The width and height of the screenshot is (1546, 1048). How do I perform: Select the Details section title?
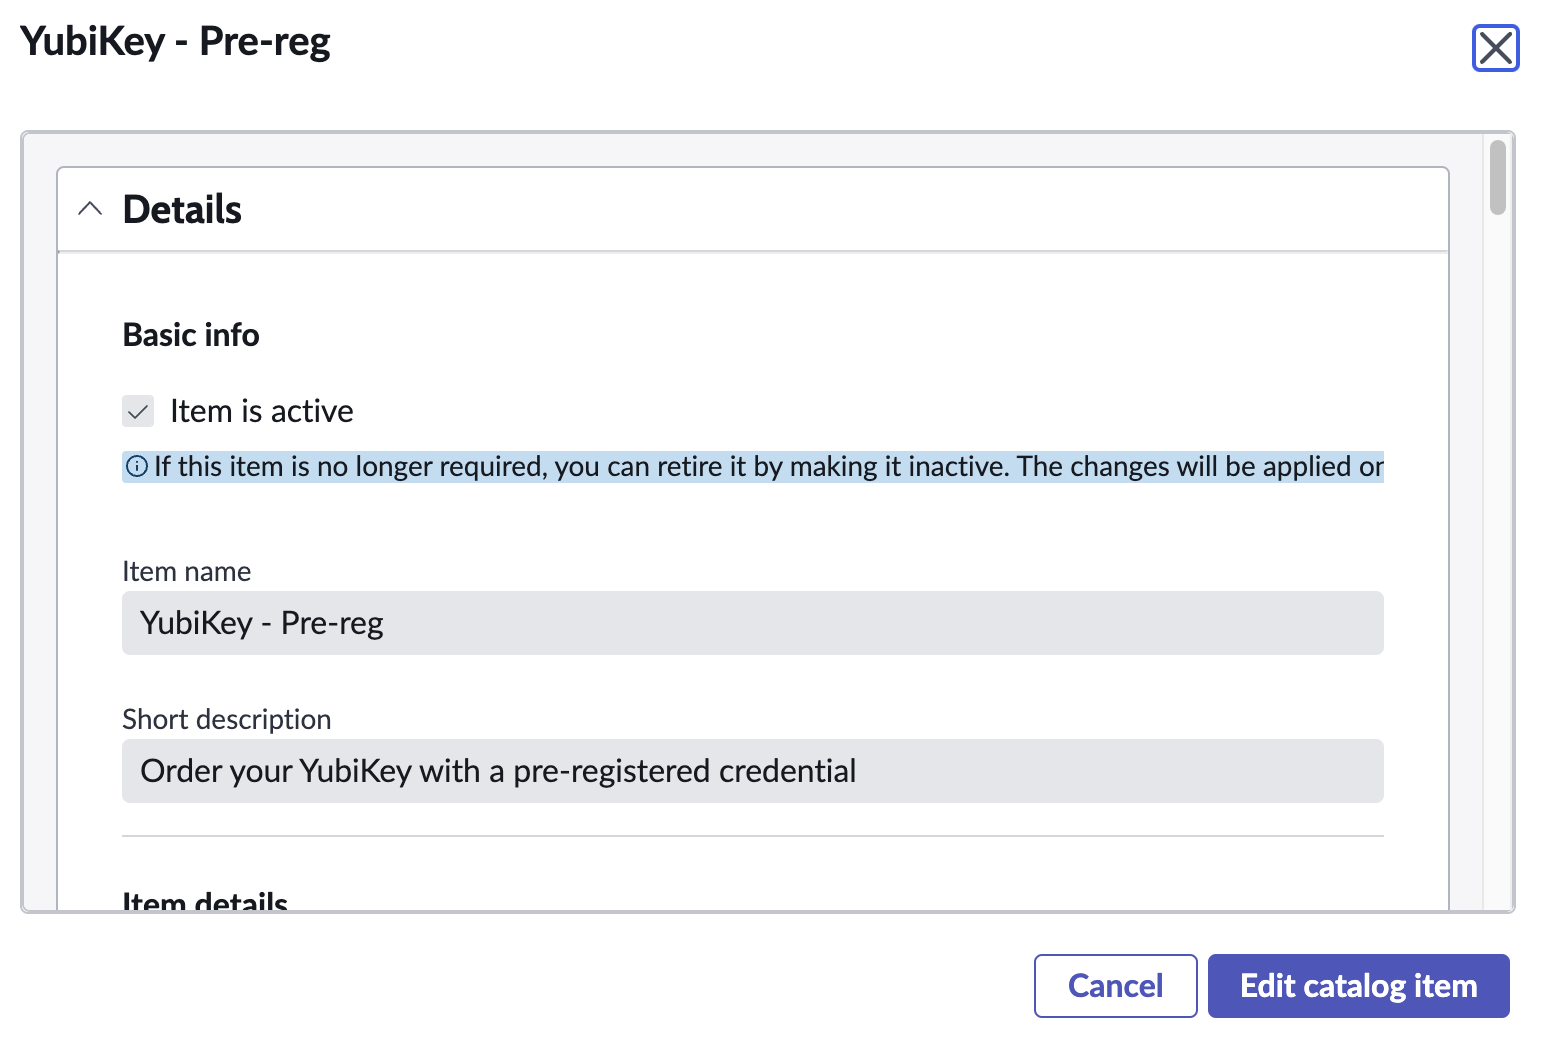182,209
